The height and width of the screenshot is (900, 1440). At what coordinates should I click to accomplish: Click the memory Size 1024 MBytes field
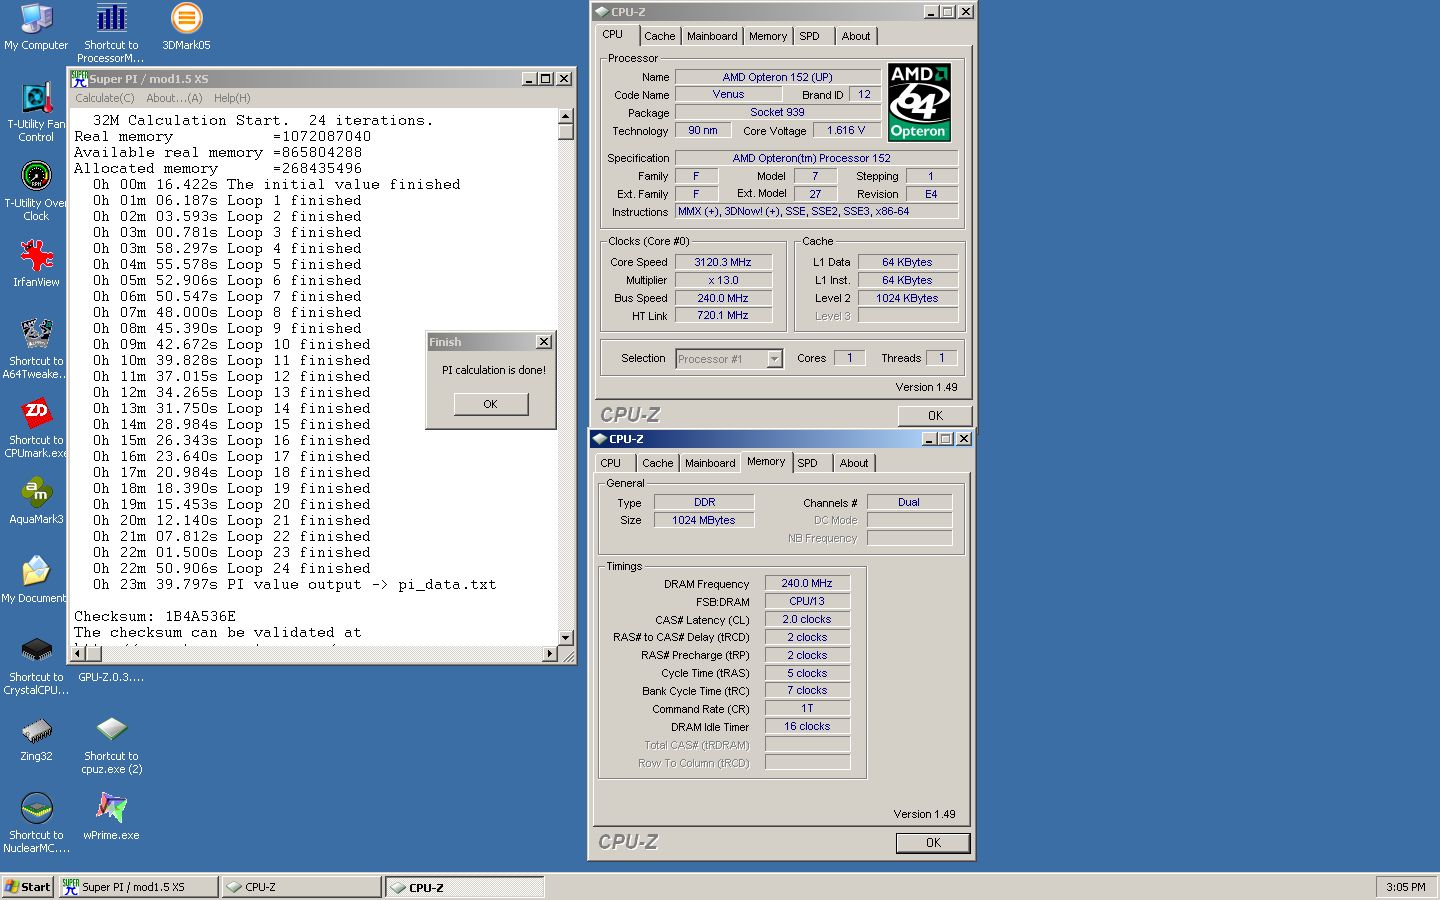click(x=704, y=520)
